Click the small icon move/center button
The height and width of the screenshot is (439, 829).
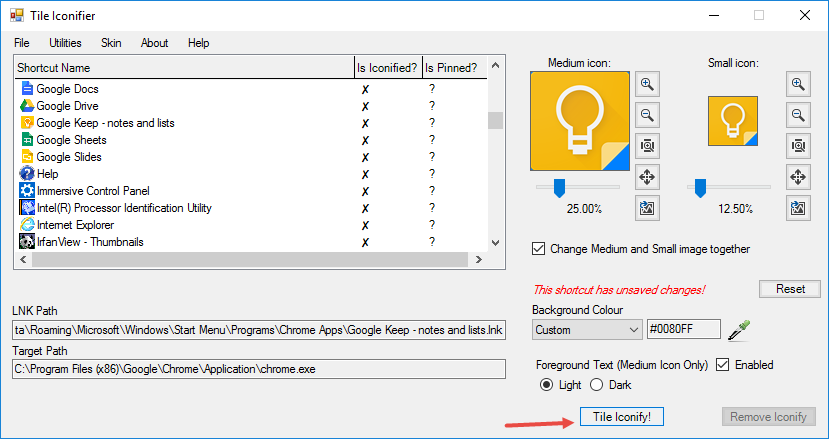(x=797, y=177)
